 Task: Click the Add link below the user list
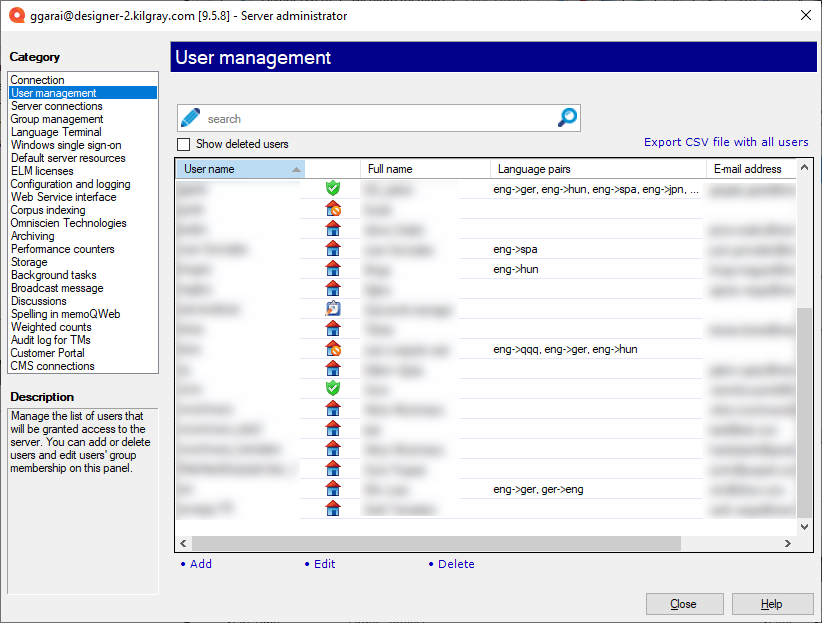[201, 564]
